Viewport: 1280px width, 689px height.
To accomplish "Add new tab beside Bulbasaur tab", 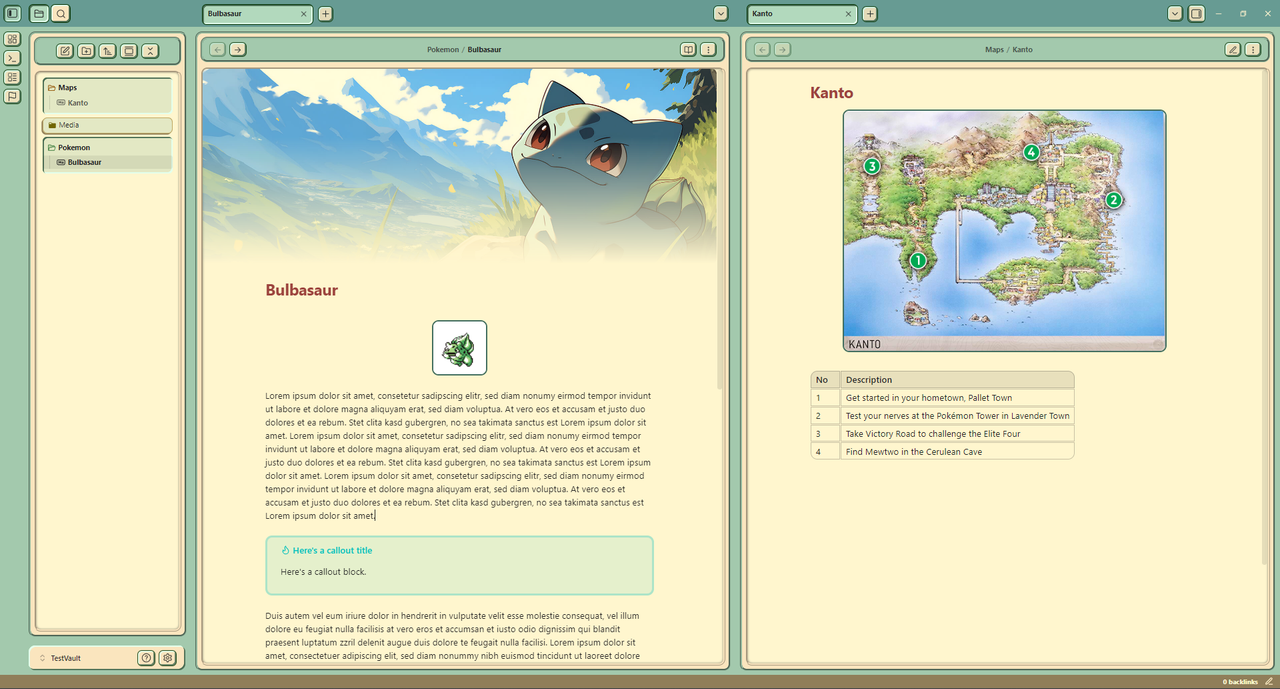I will (326, 14).
